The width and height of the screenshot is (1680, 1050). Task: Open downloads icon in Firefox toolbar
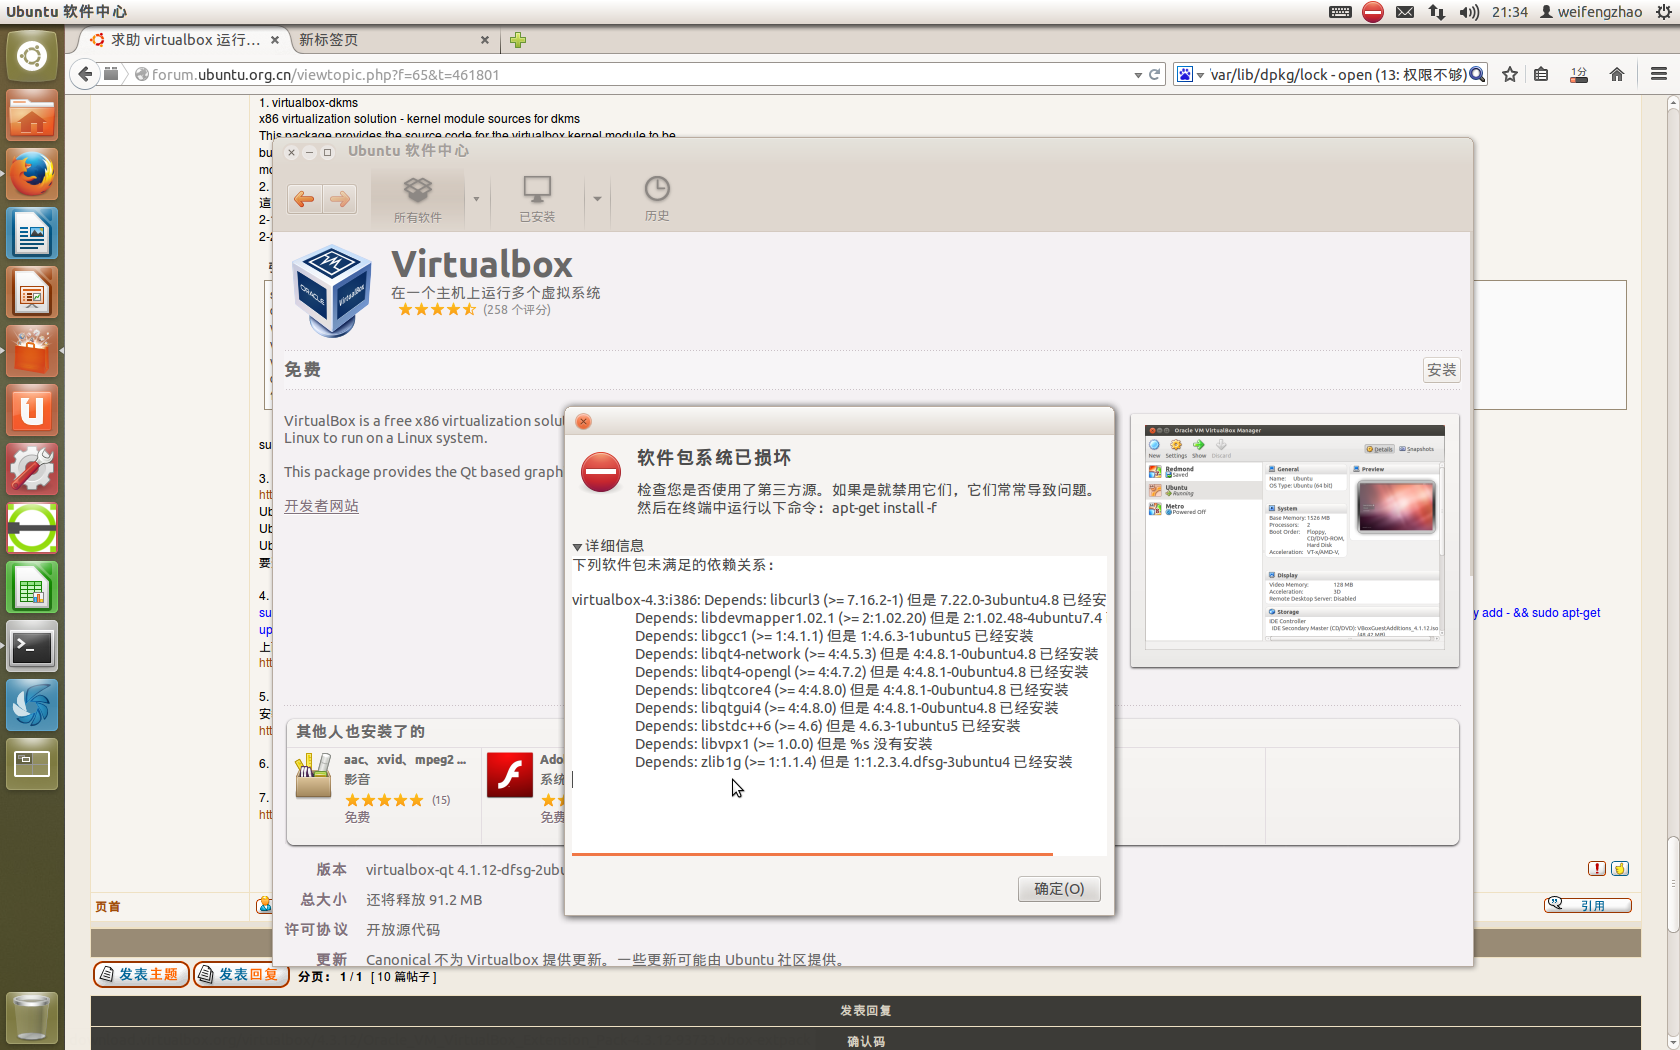(x=1579, y=74)
